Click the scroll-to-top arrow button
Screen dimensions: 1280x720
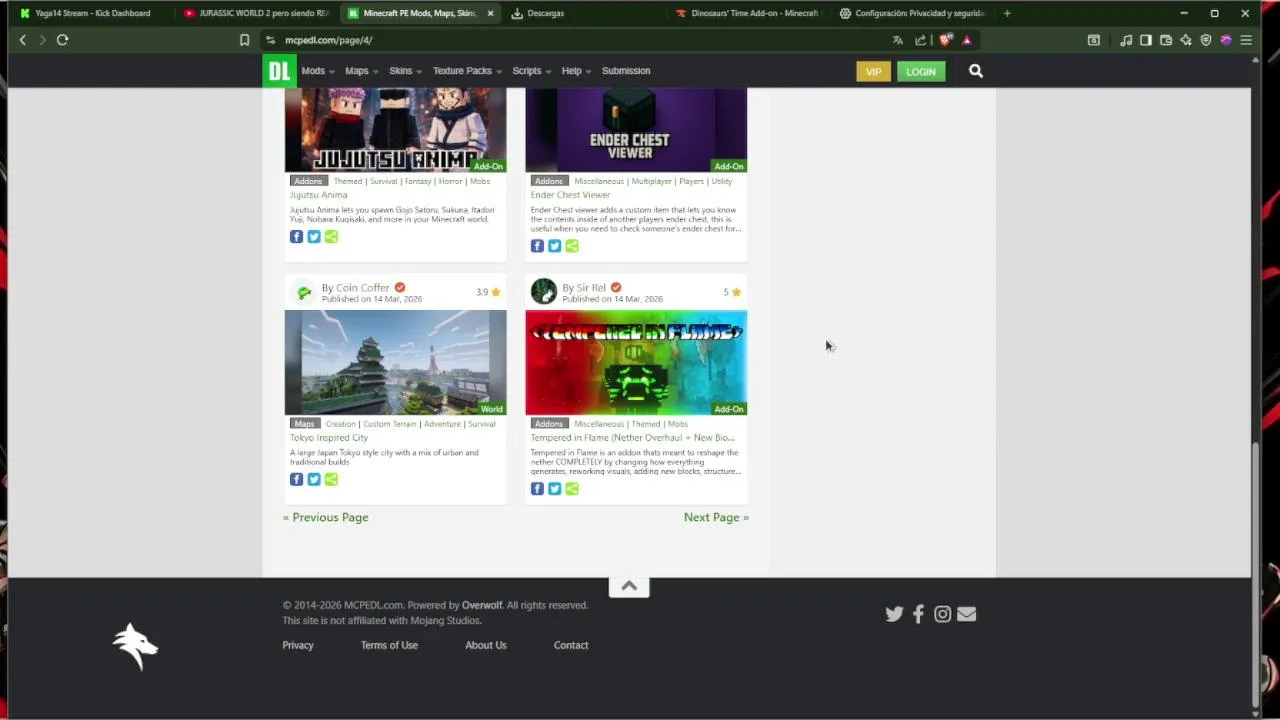pos(629,586)
